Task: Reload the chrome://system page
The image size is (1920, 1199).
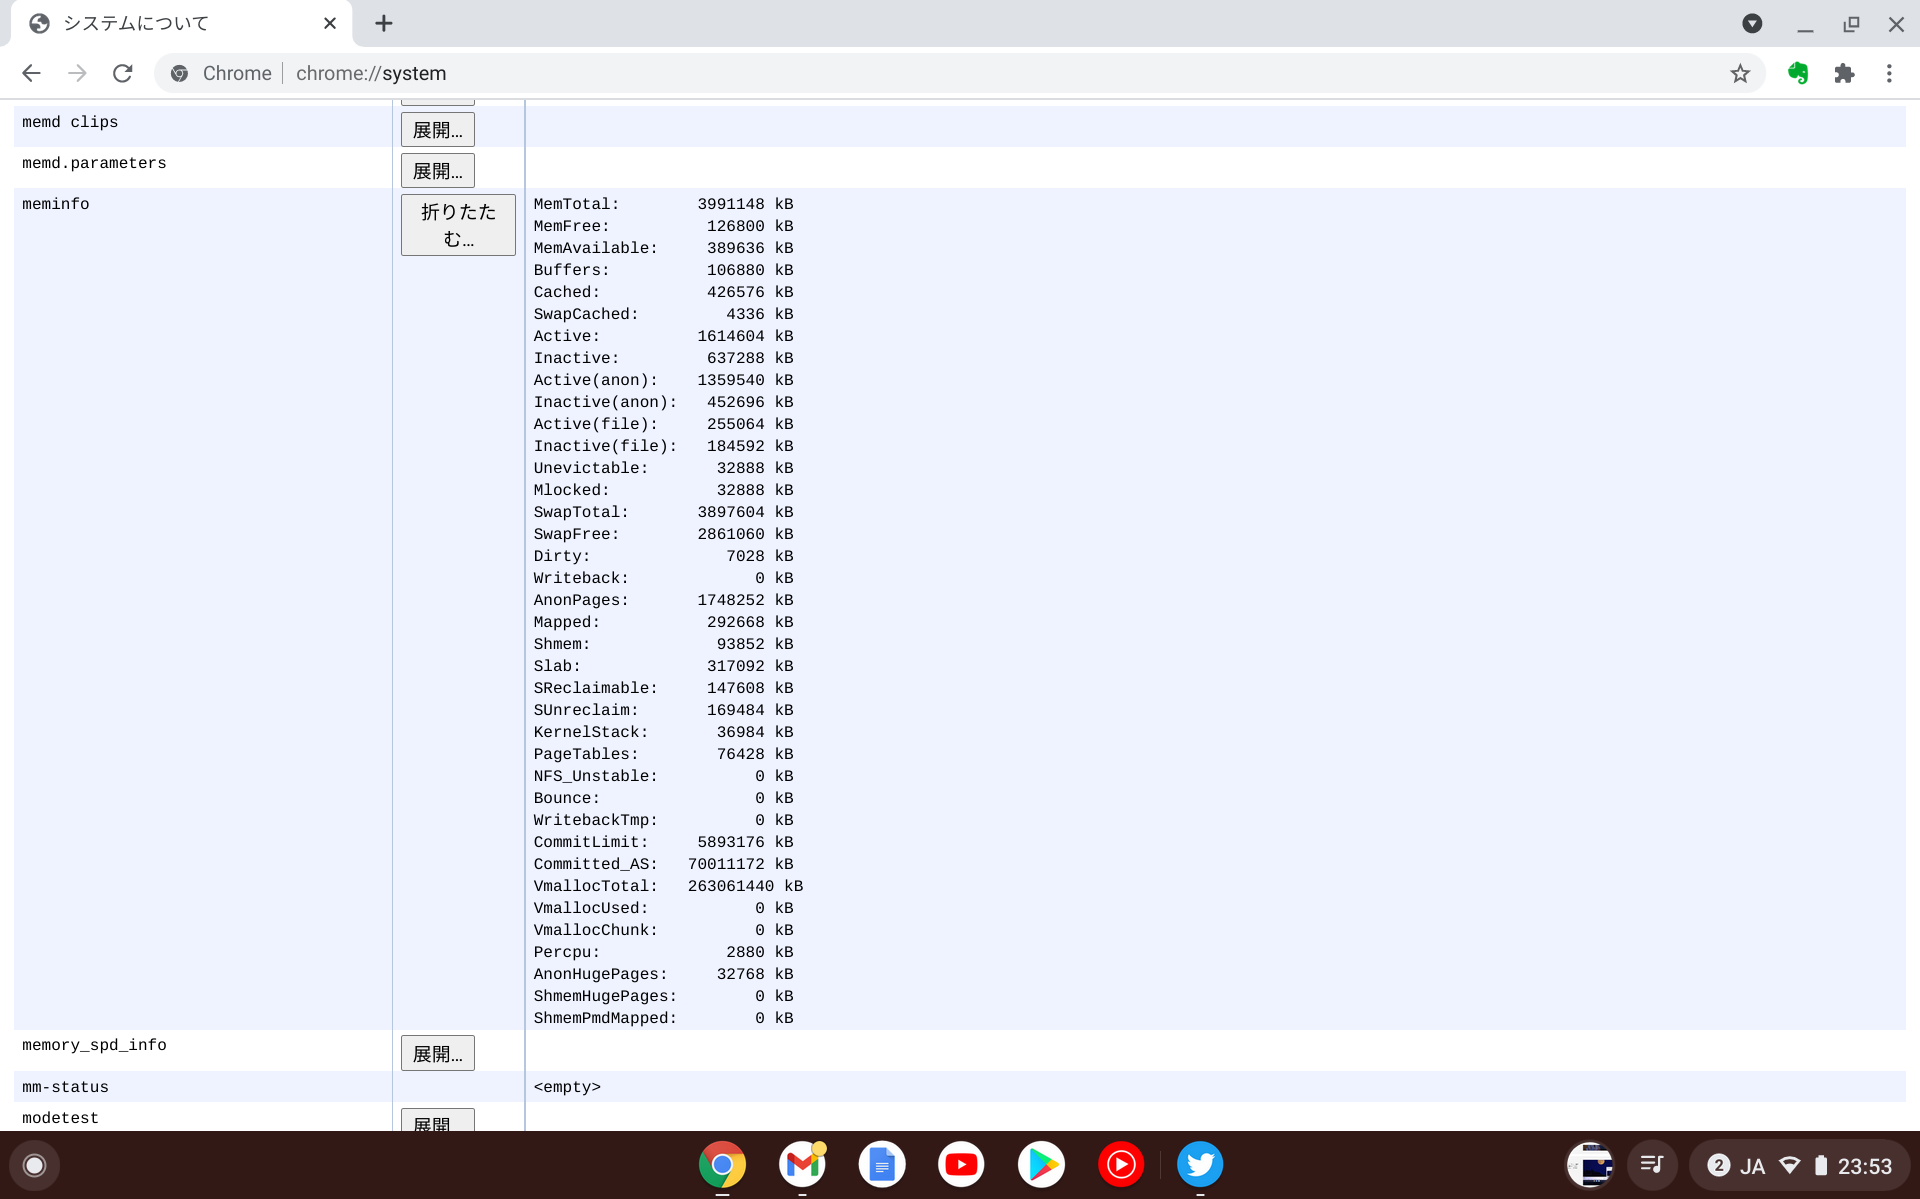Action: coord(122,73)
